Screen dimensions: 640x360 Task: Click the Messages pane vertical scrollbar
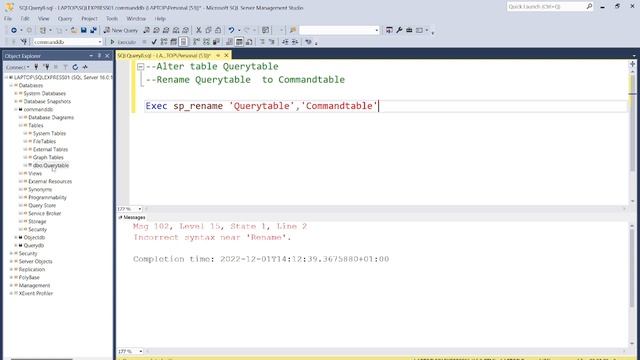click(x=632, y=284)
